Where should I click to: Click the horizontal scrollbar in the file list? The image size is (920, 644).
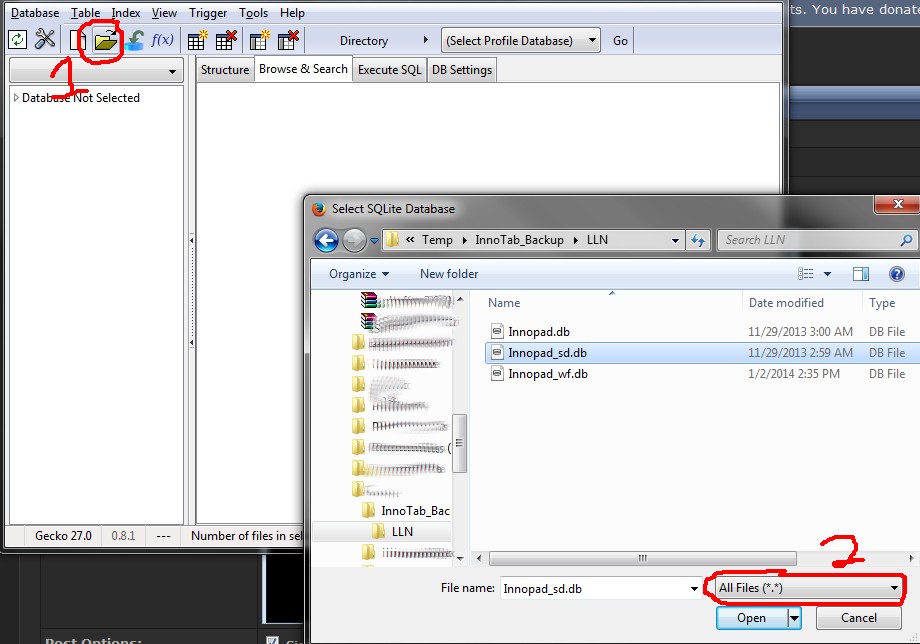click(642, 559)
